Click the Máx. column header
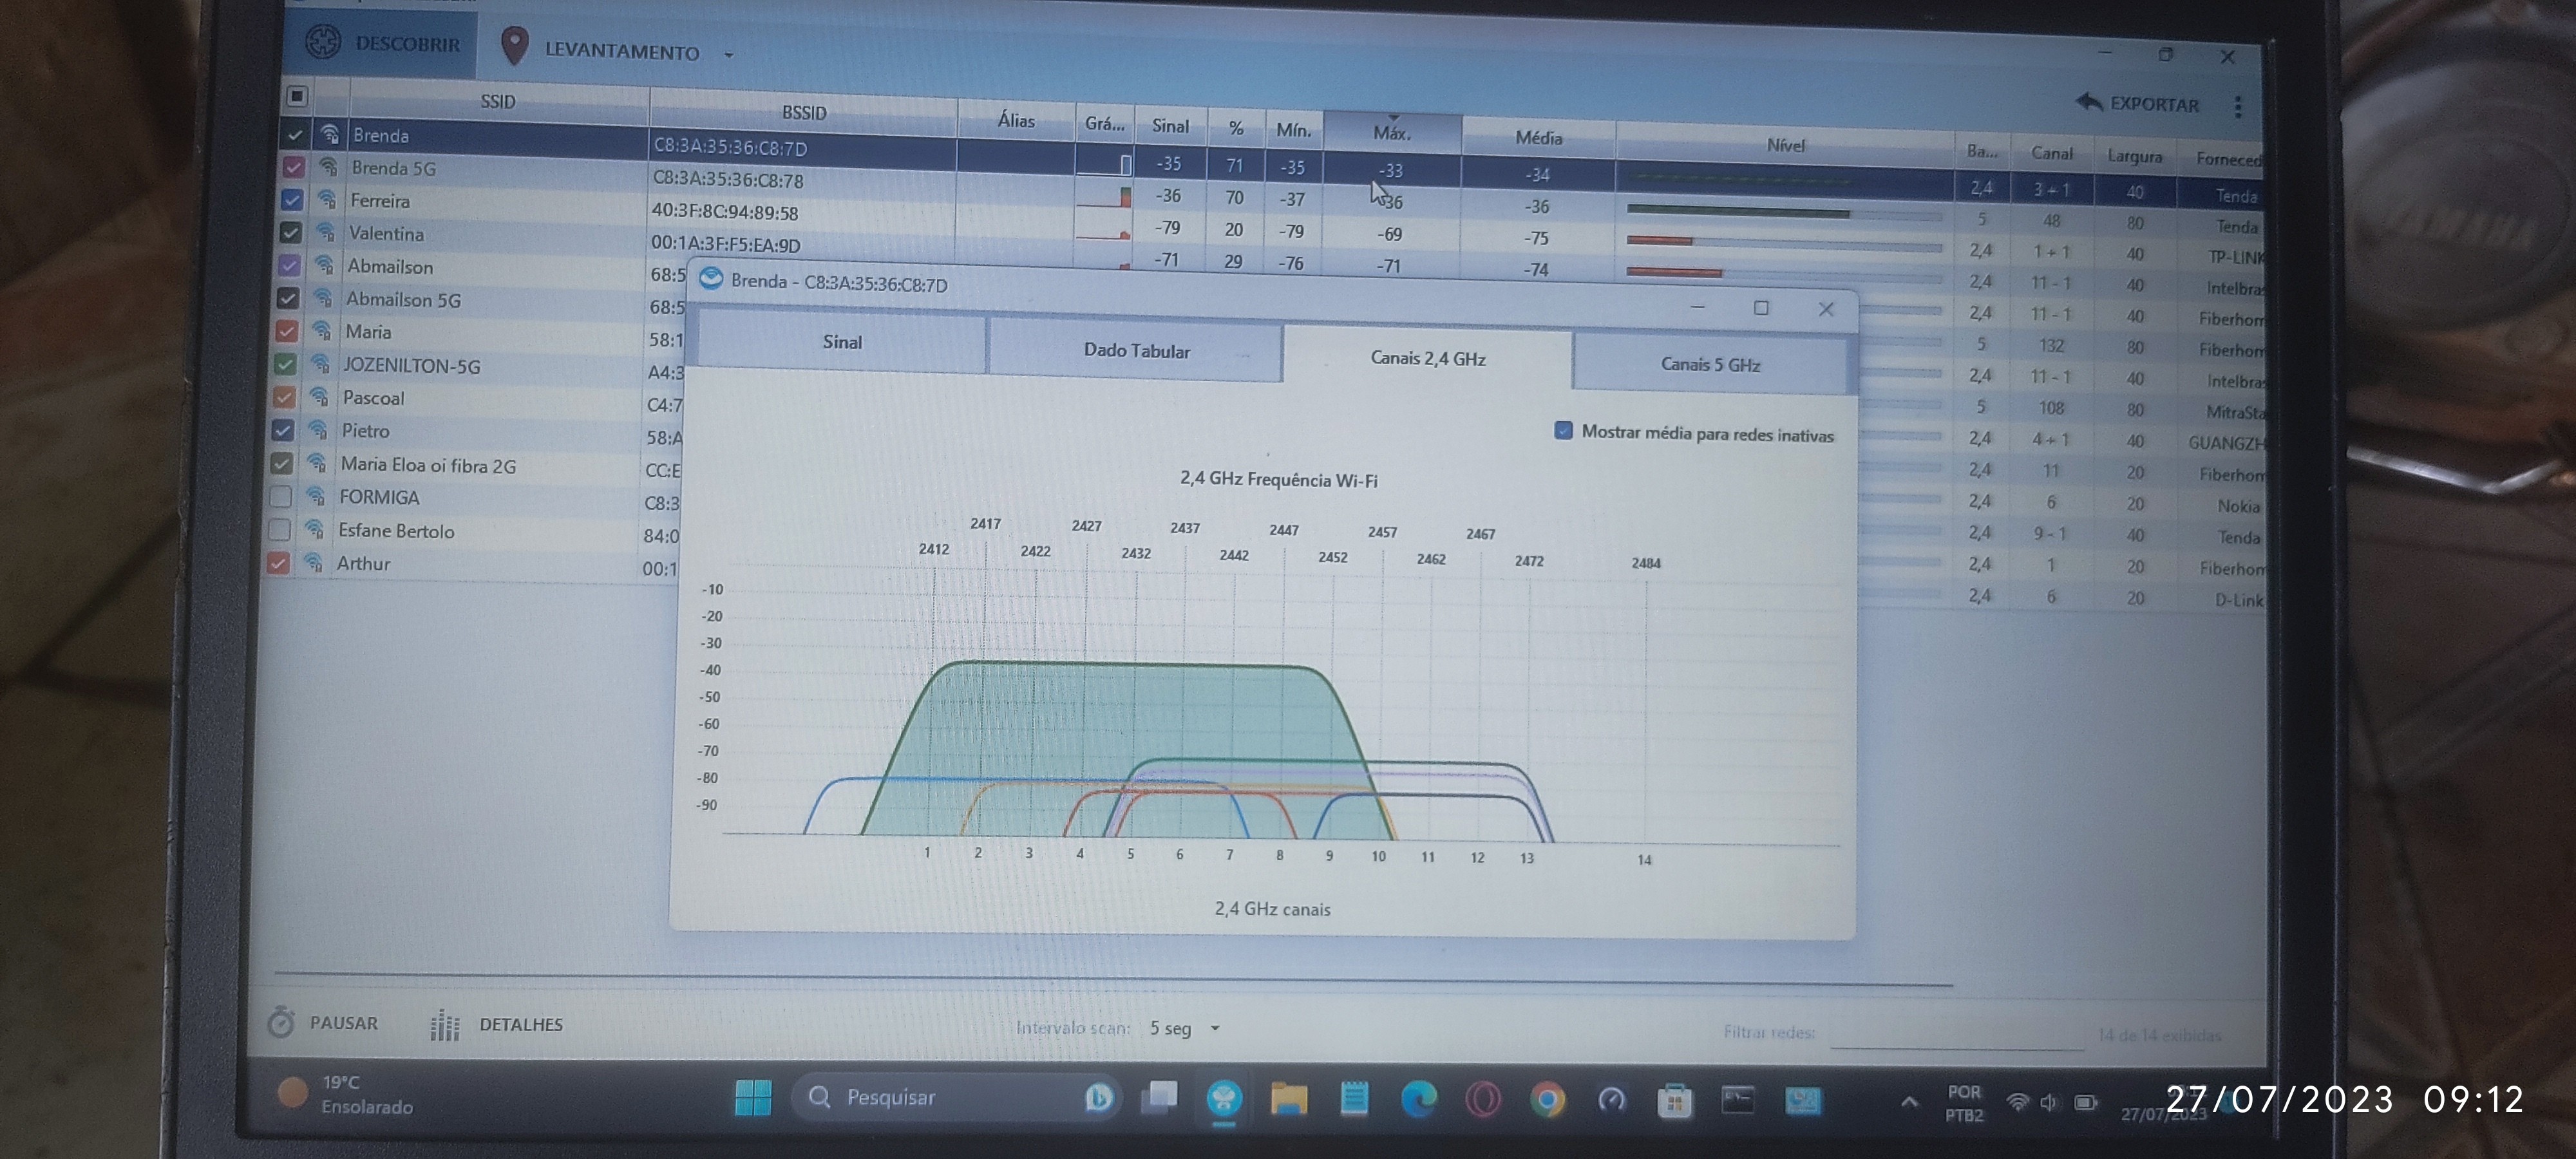The height and width of the screenshot is (1159, 2576). [x=1391, y=132]
